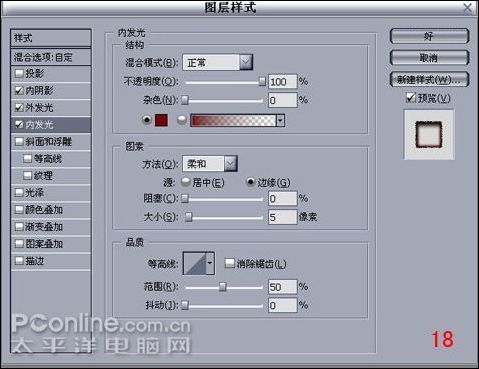Click the 大小 value field showing 5
This screenshot has width=479, height=369.
coord(282,217)
